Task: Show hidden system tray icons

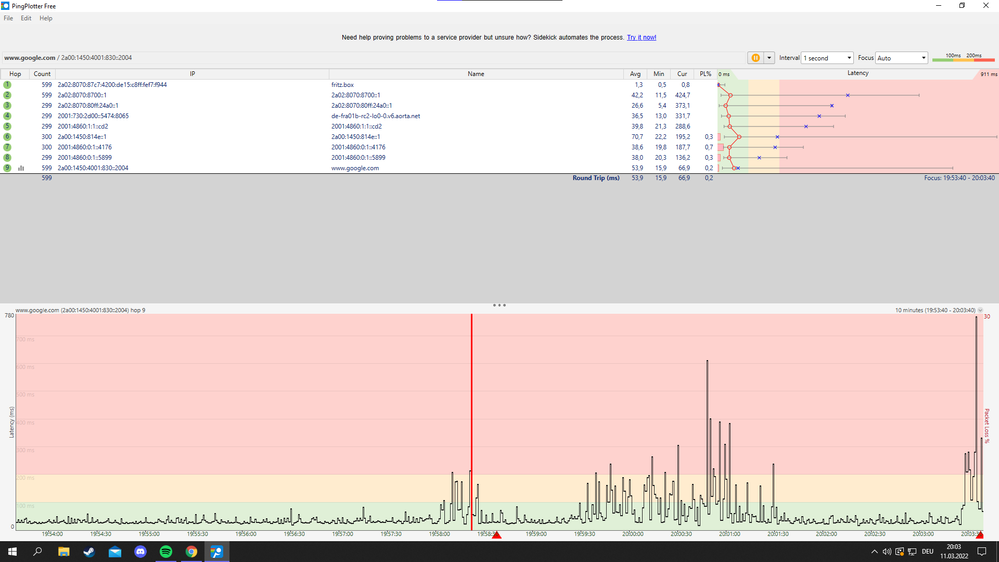Action: coord(874,552)
